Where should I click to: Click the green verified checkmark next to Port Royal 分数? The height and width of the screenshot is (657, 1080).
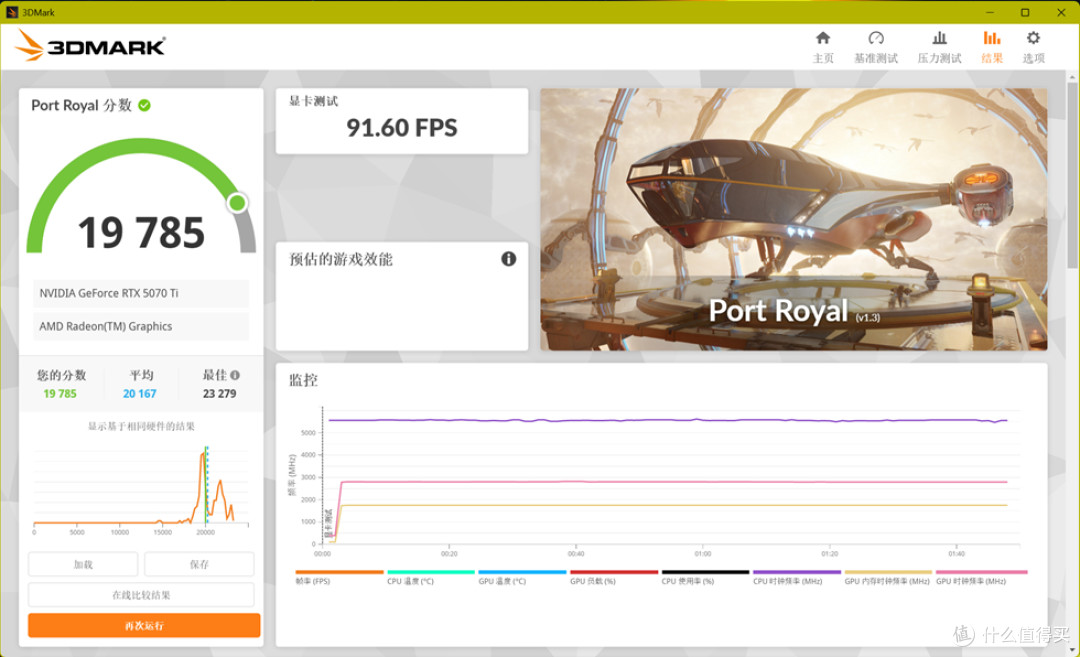(145, 105)
